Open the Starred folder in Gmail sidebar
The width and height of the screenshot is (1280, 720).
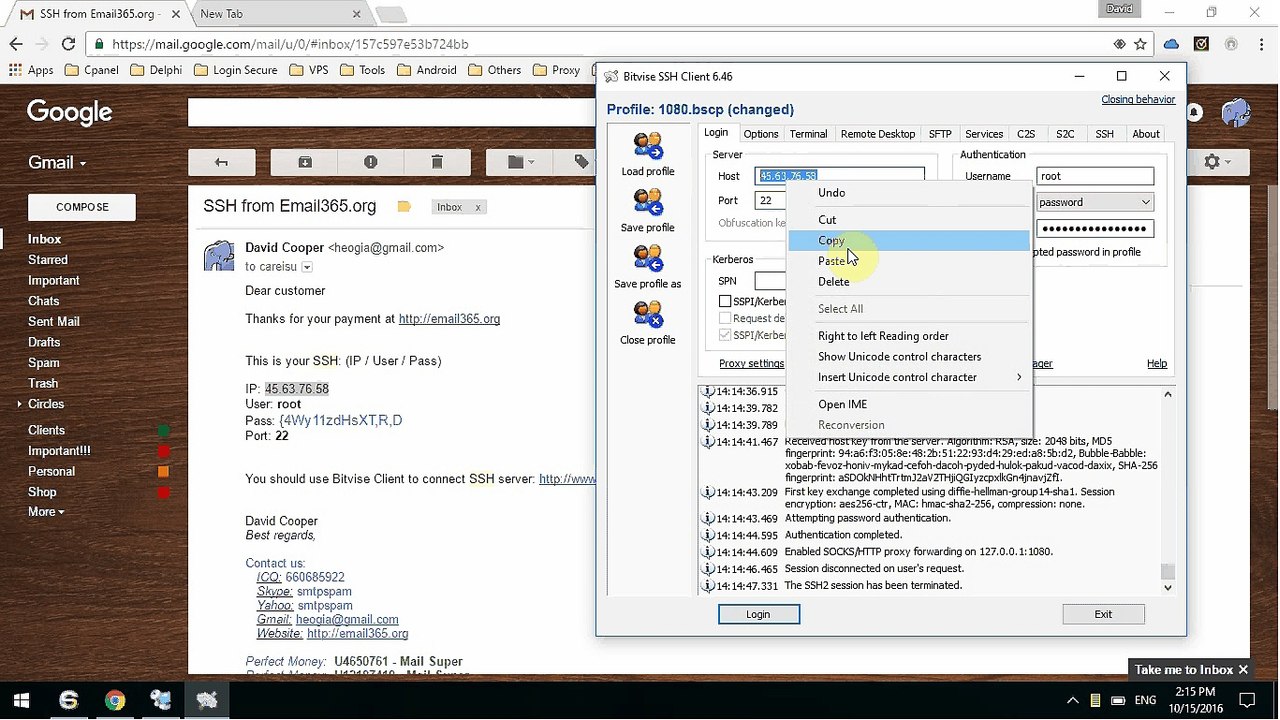[x=48, y=260]
